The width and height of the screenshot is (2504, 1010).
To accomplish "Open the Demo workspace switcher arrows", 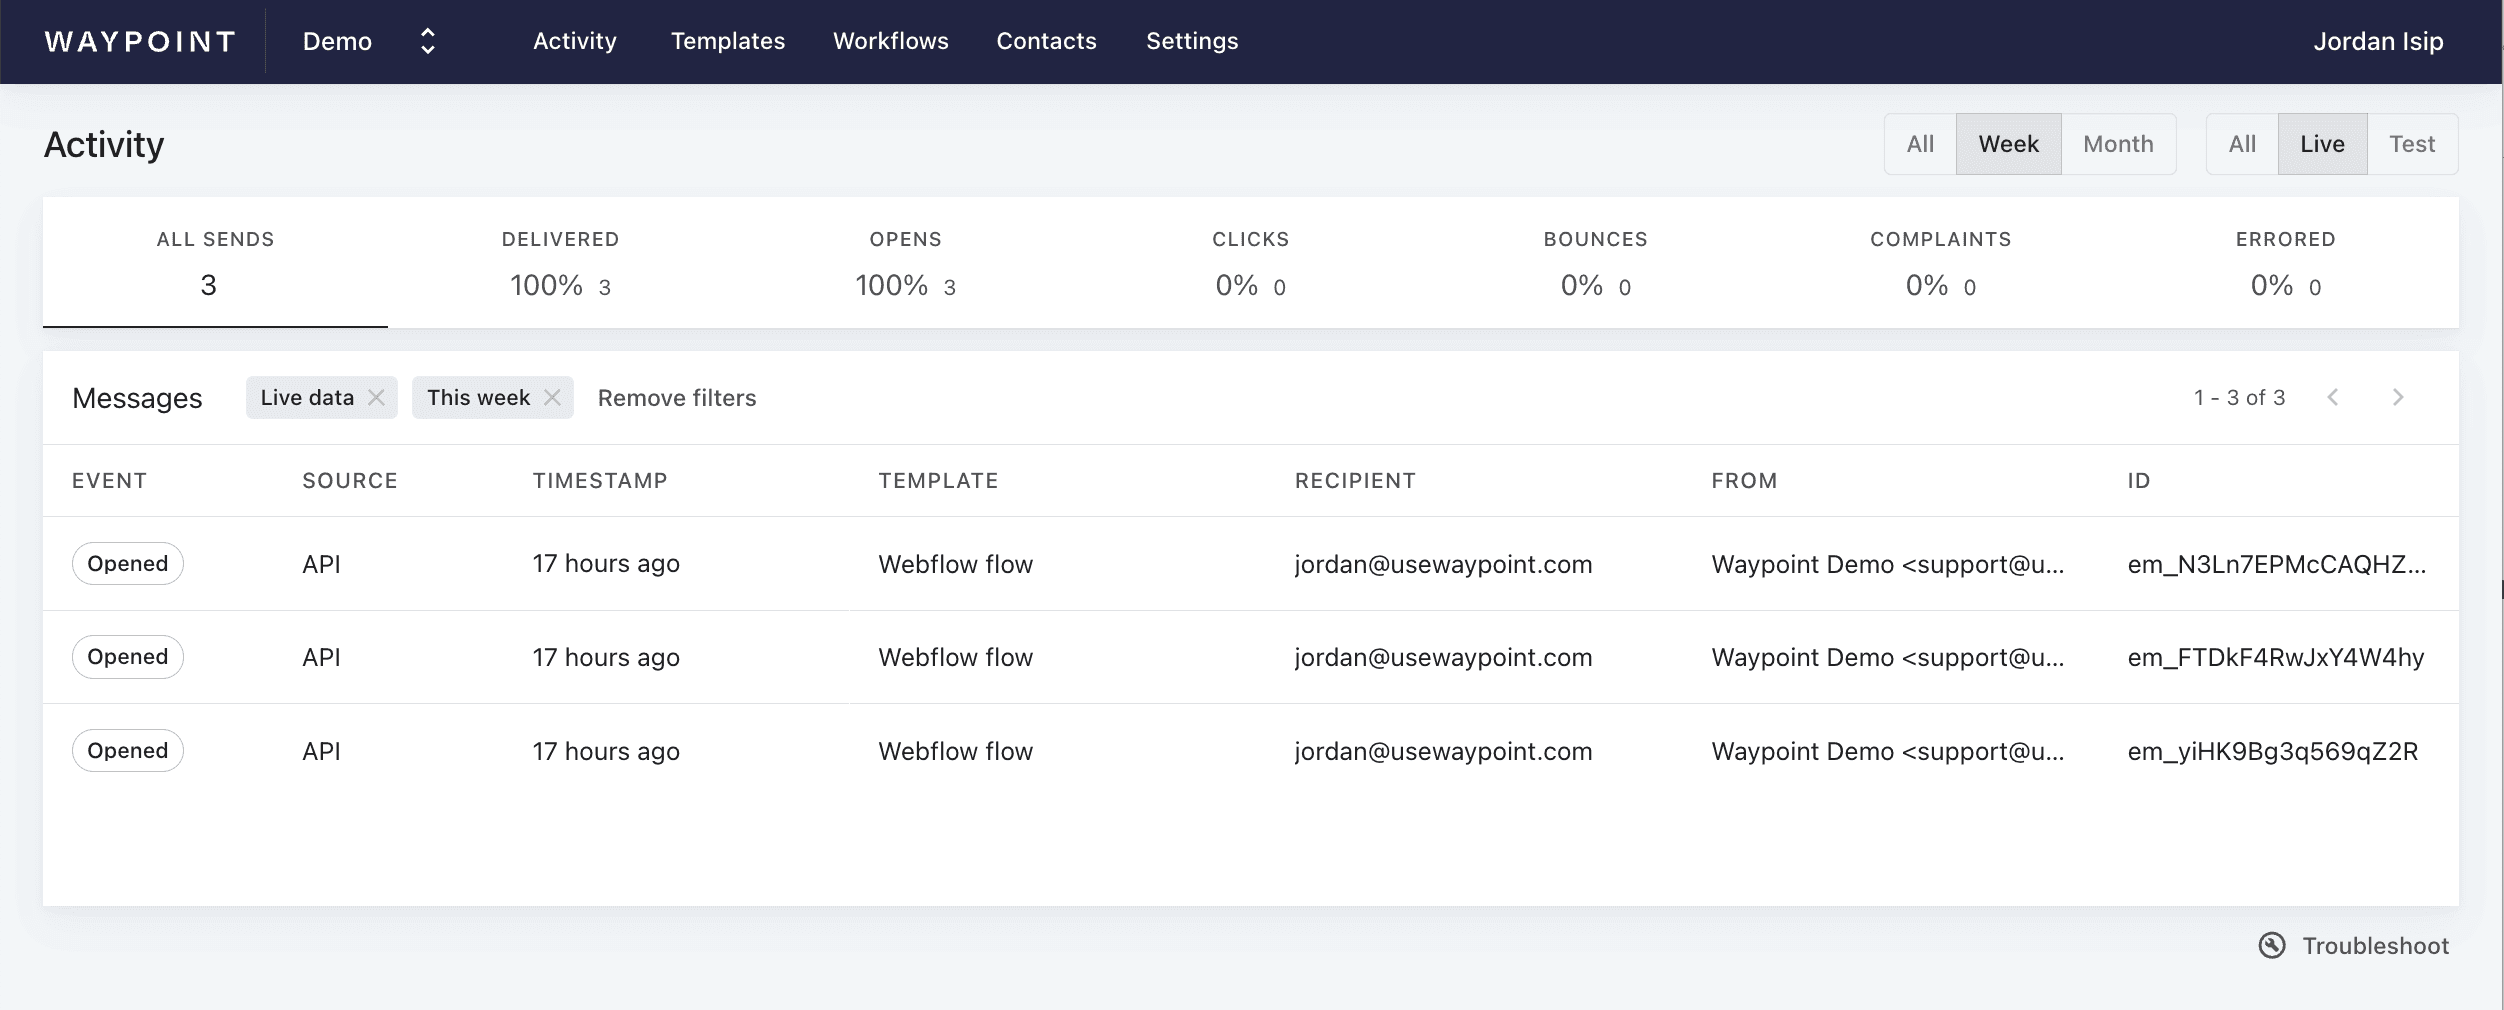I will 428,41.
